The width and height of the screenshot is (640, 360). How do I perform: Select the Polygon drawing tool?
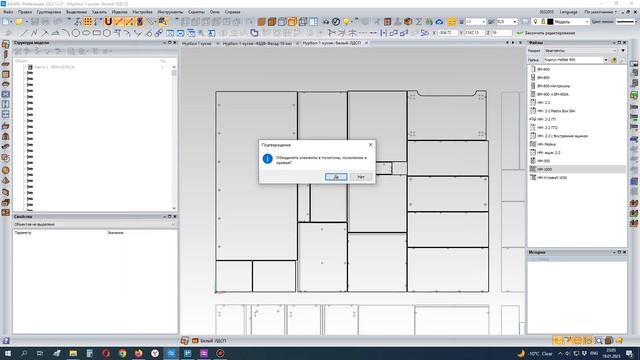(x=107, y=33)
